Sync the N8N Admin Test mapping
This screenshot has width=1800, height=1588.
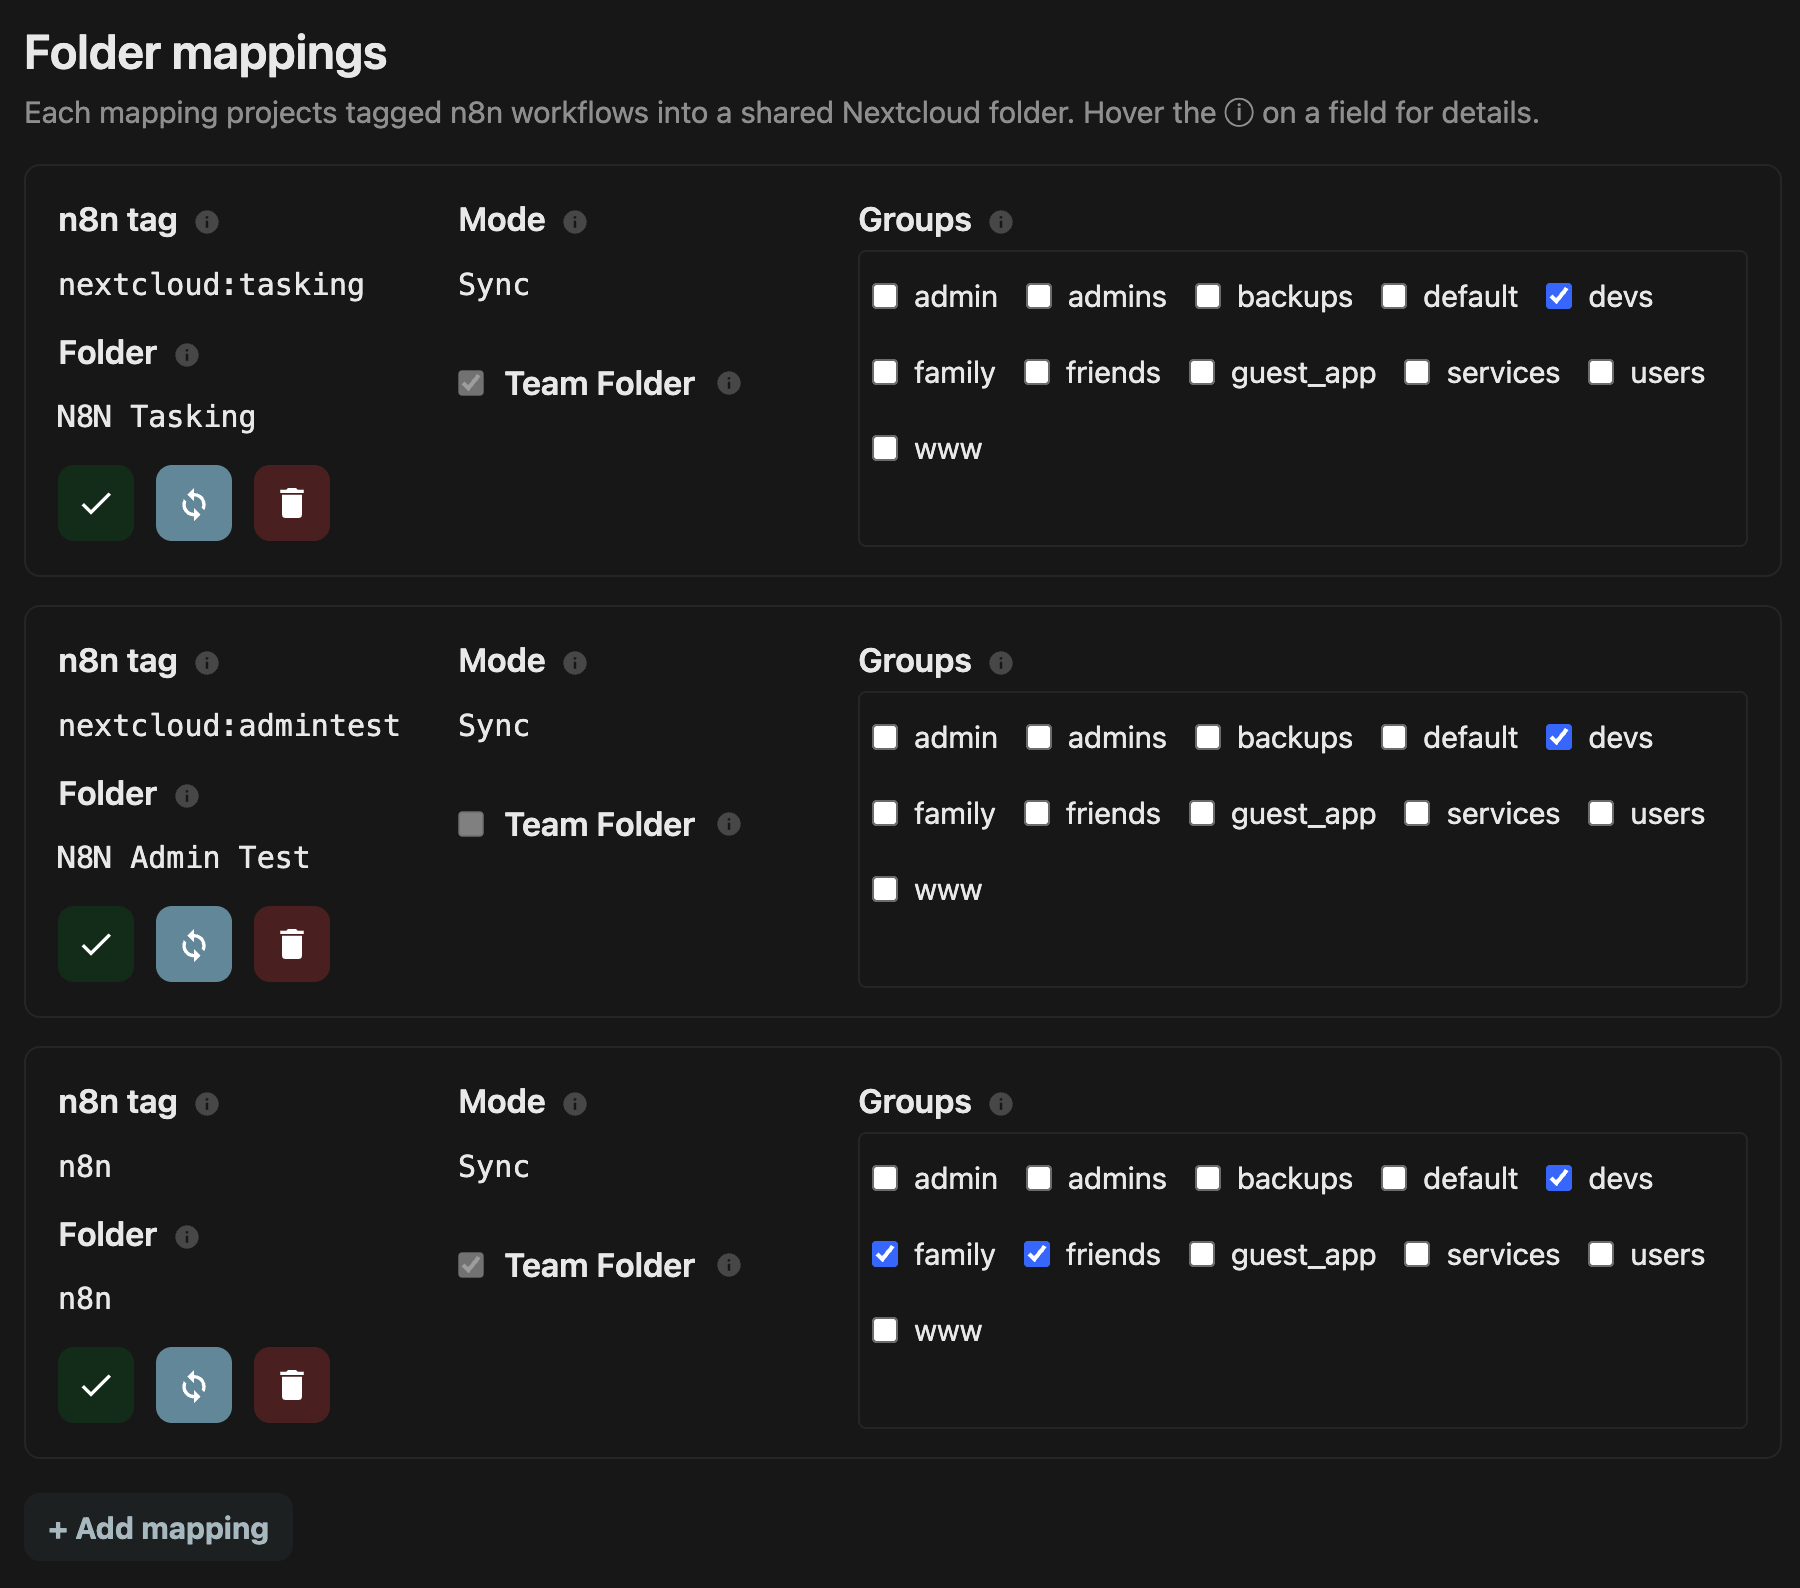click(194, 944)
